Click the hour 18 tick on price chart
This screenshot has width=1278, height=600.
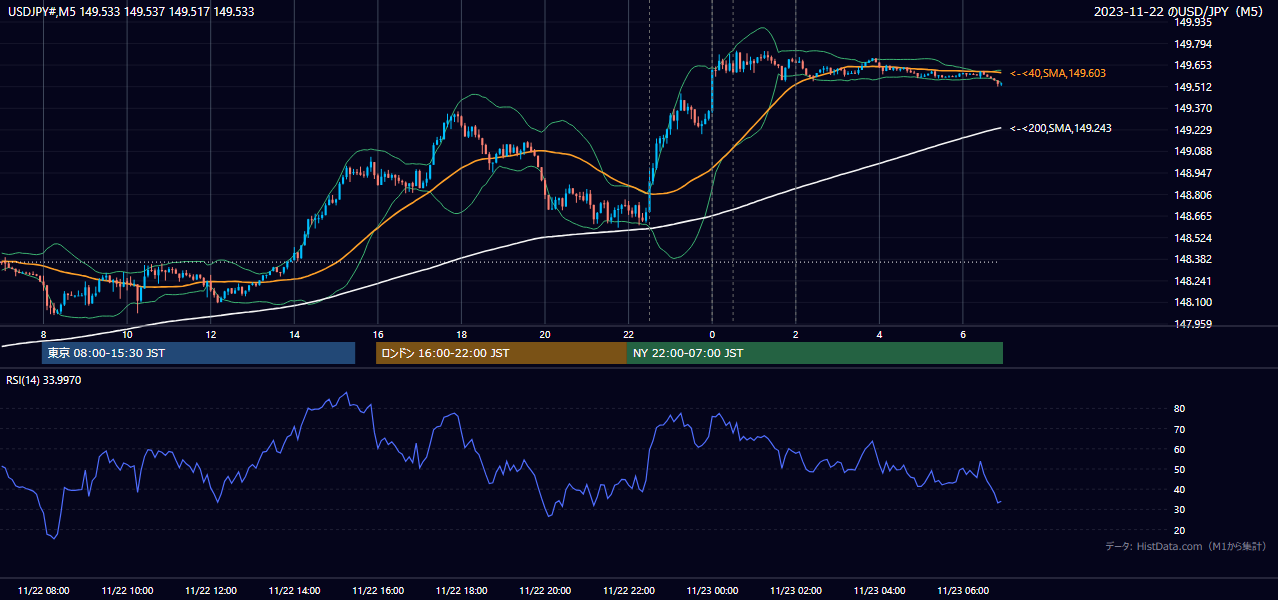pos(461,334)
